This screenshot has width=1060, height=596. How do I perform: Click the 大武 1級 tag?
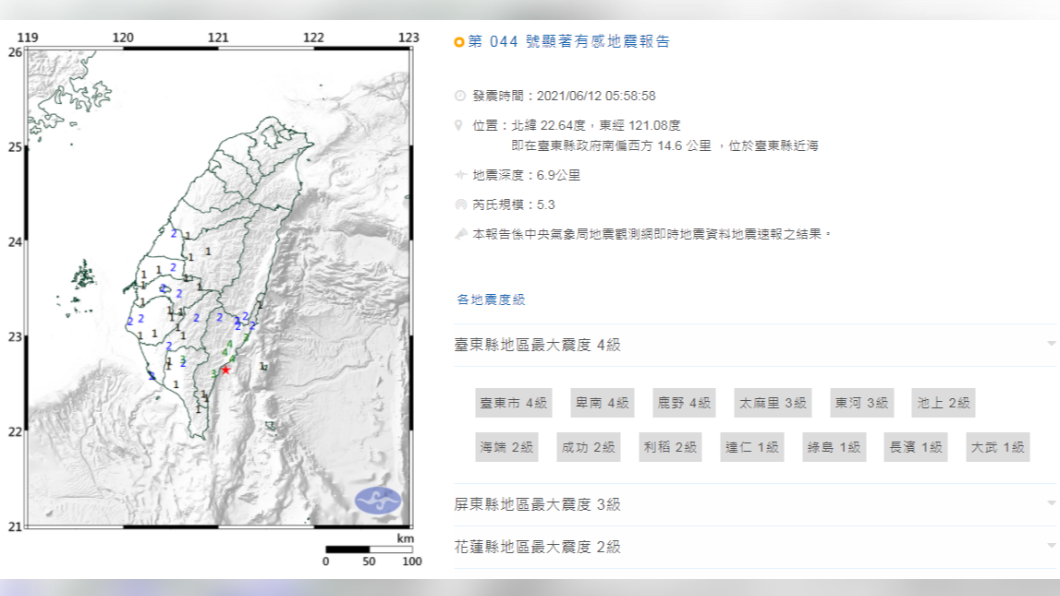[x=997, y=447]
